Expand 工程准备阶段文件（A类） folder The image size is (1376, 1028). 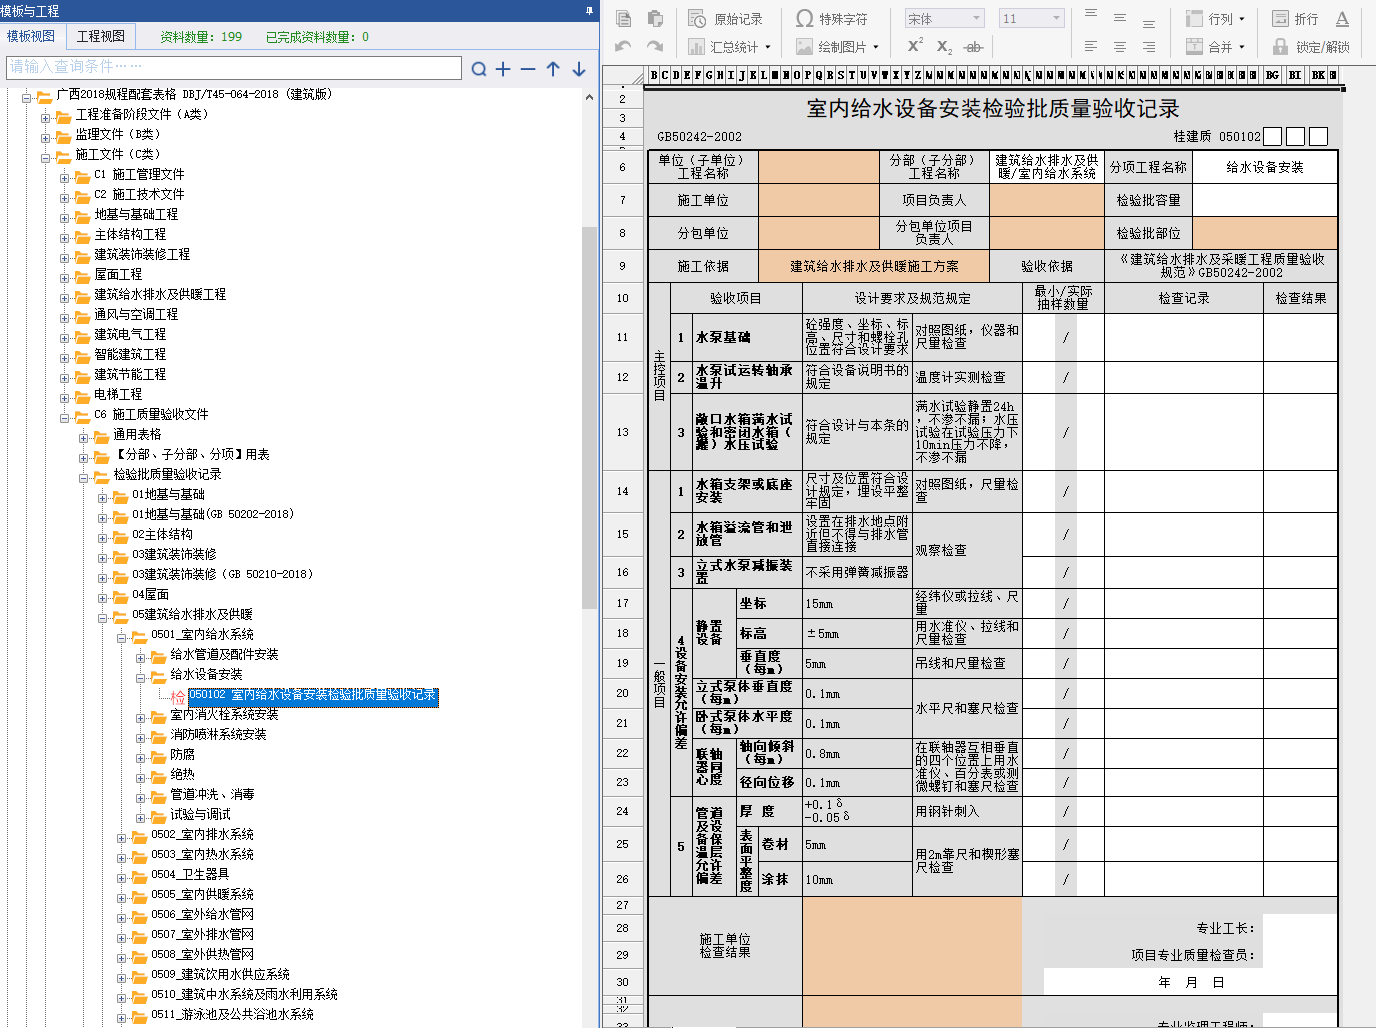coord(45,117)
